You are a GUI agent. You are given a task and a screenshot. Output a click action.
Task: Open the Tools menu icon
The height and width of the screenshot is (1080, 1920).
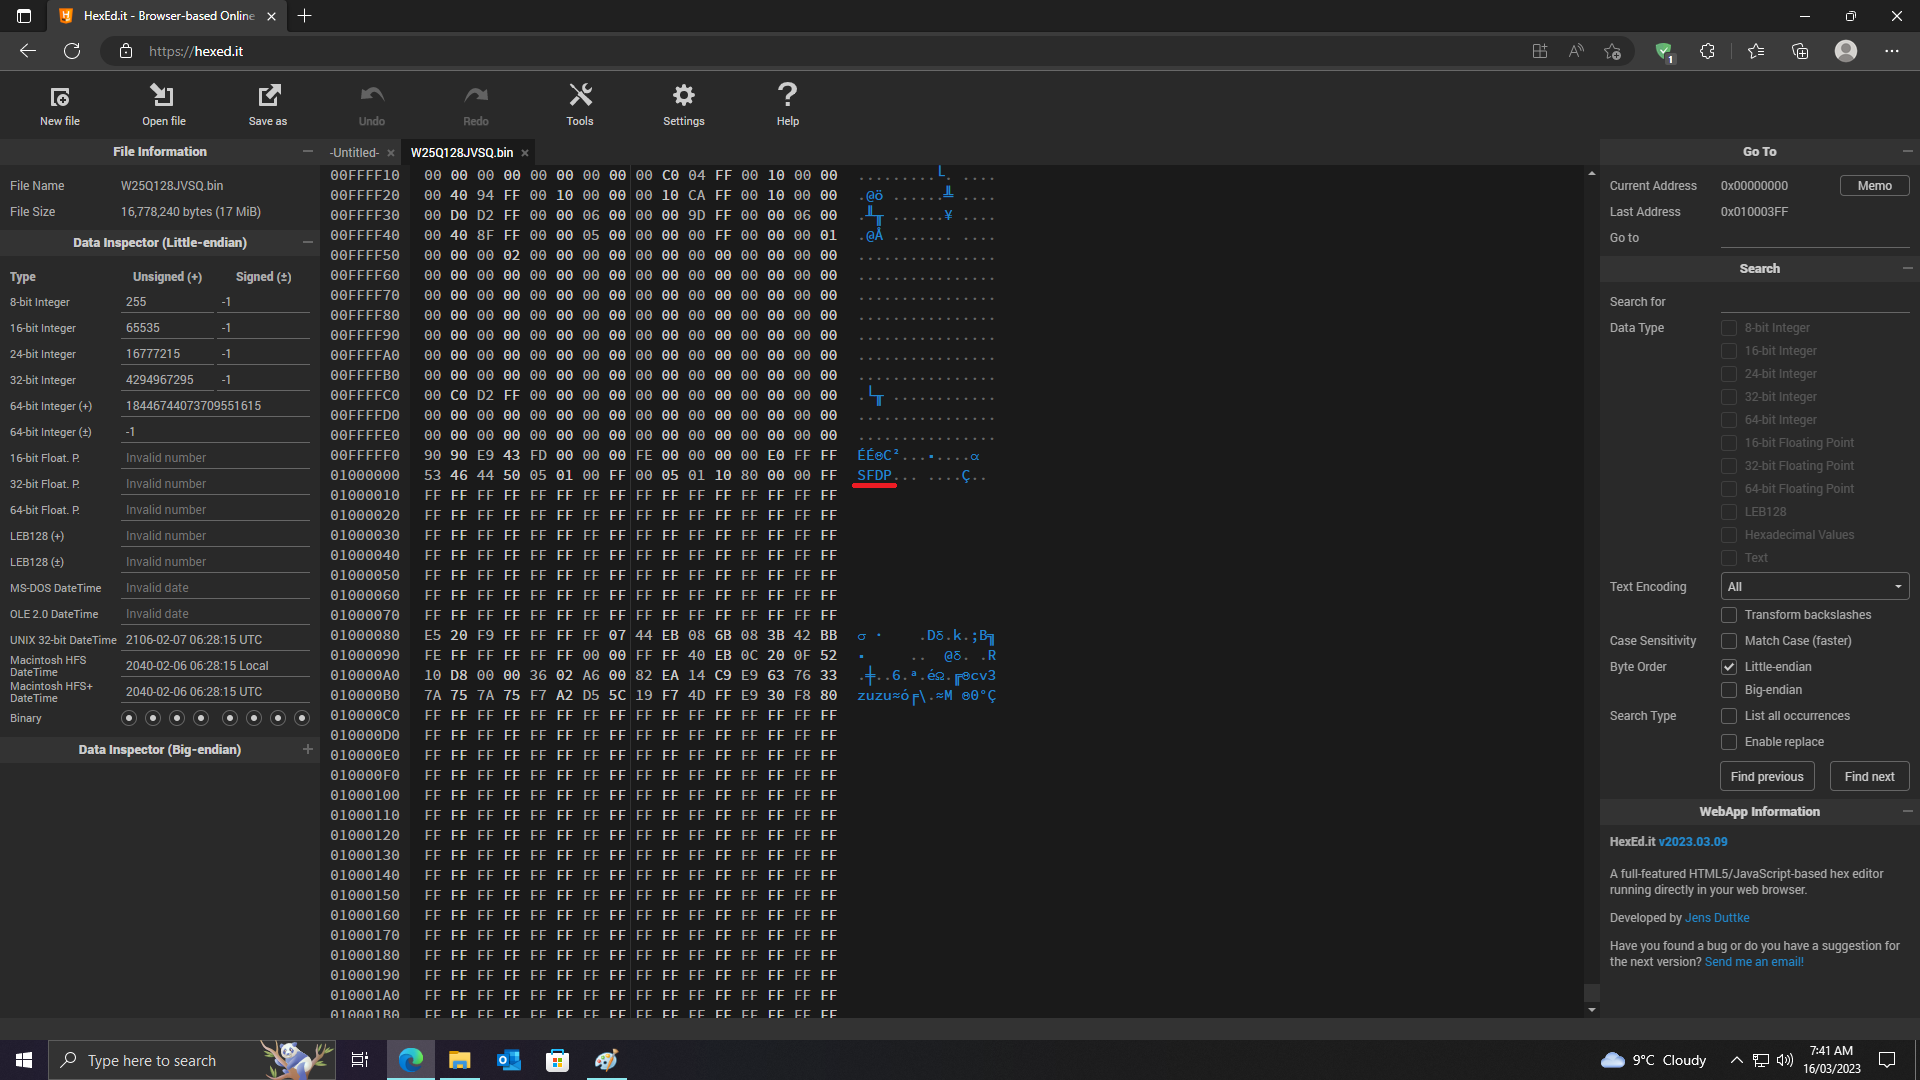(x=580, y=97)
